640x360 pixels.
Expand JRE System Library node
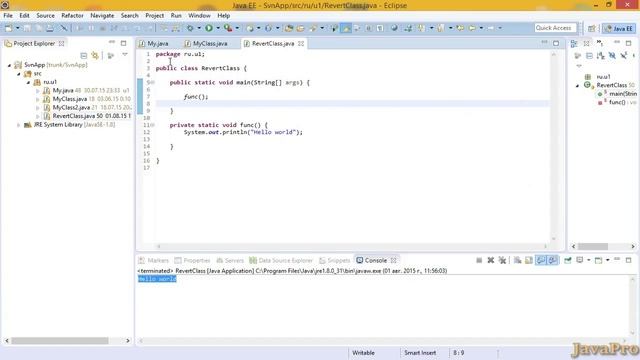(x=18, y=125)
